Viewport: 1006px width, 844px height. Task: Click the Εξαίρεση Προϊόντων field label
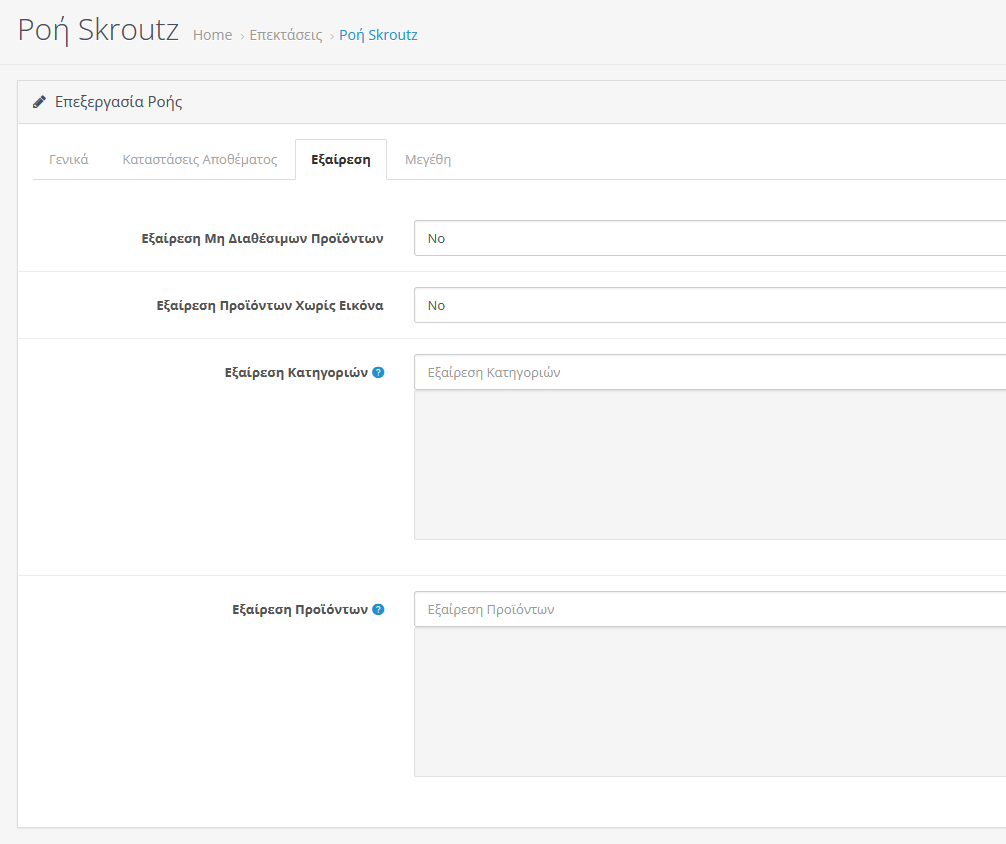click(300, 609)
